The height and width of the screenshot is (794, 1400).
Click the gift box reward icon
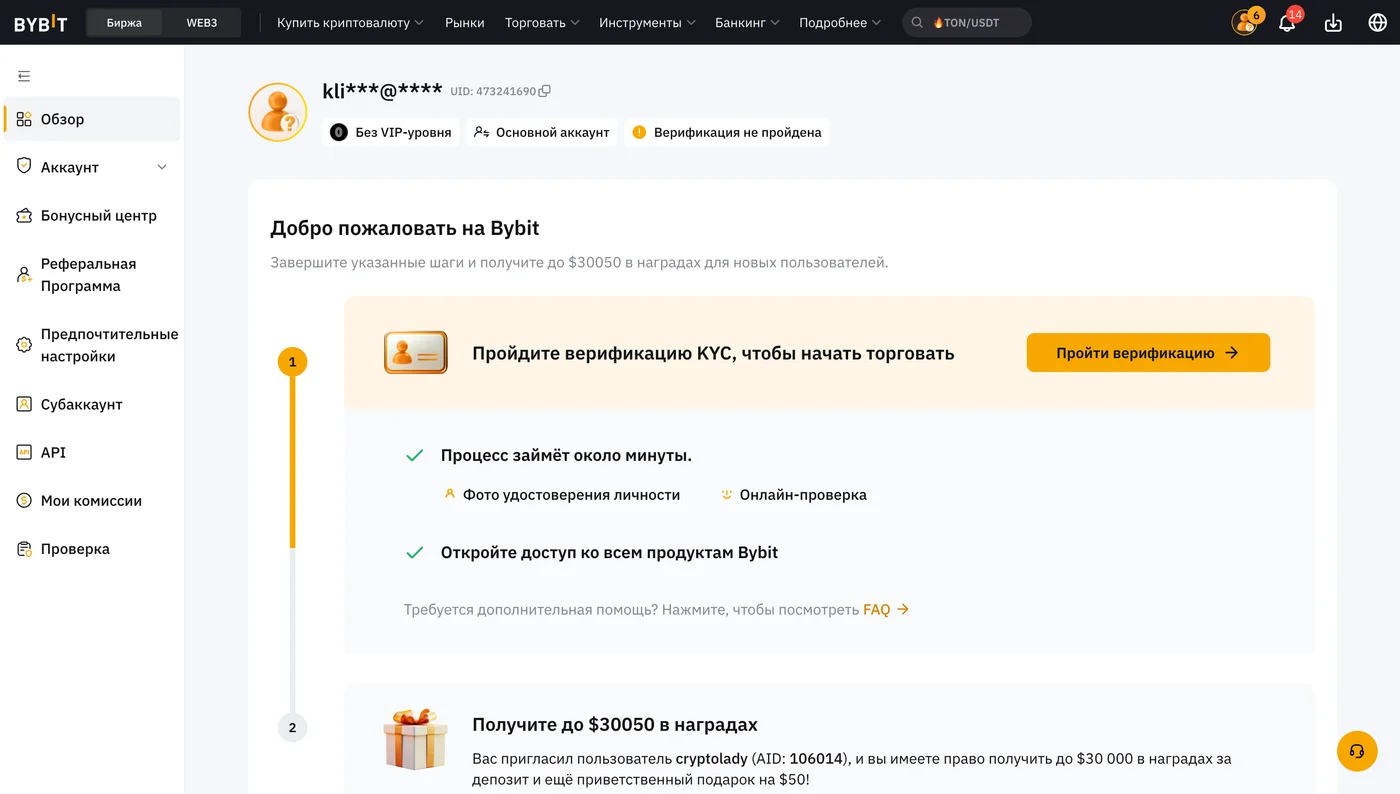click(415, 739)
